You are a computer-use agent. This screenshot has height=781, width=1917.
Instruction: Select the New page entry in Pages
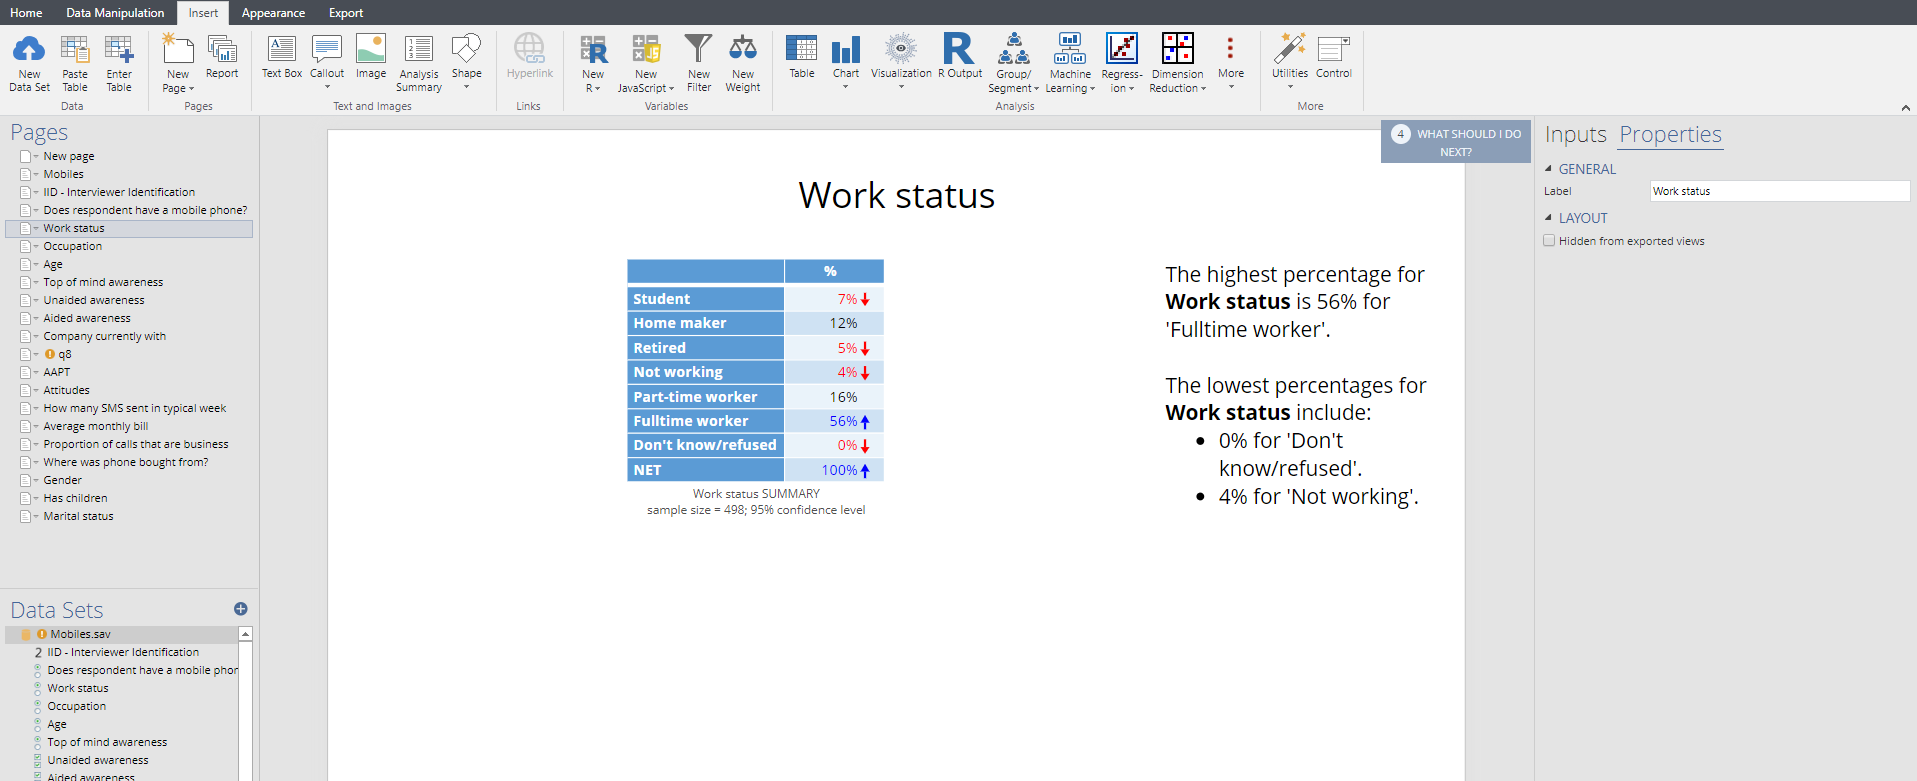coord(68,156)
